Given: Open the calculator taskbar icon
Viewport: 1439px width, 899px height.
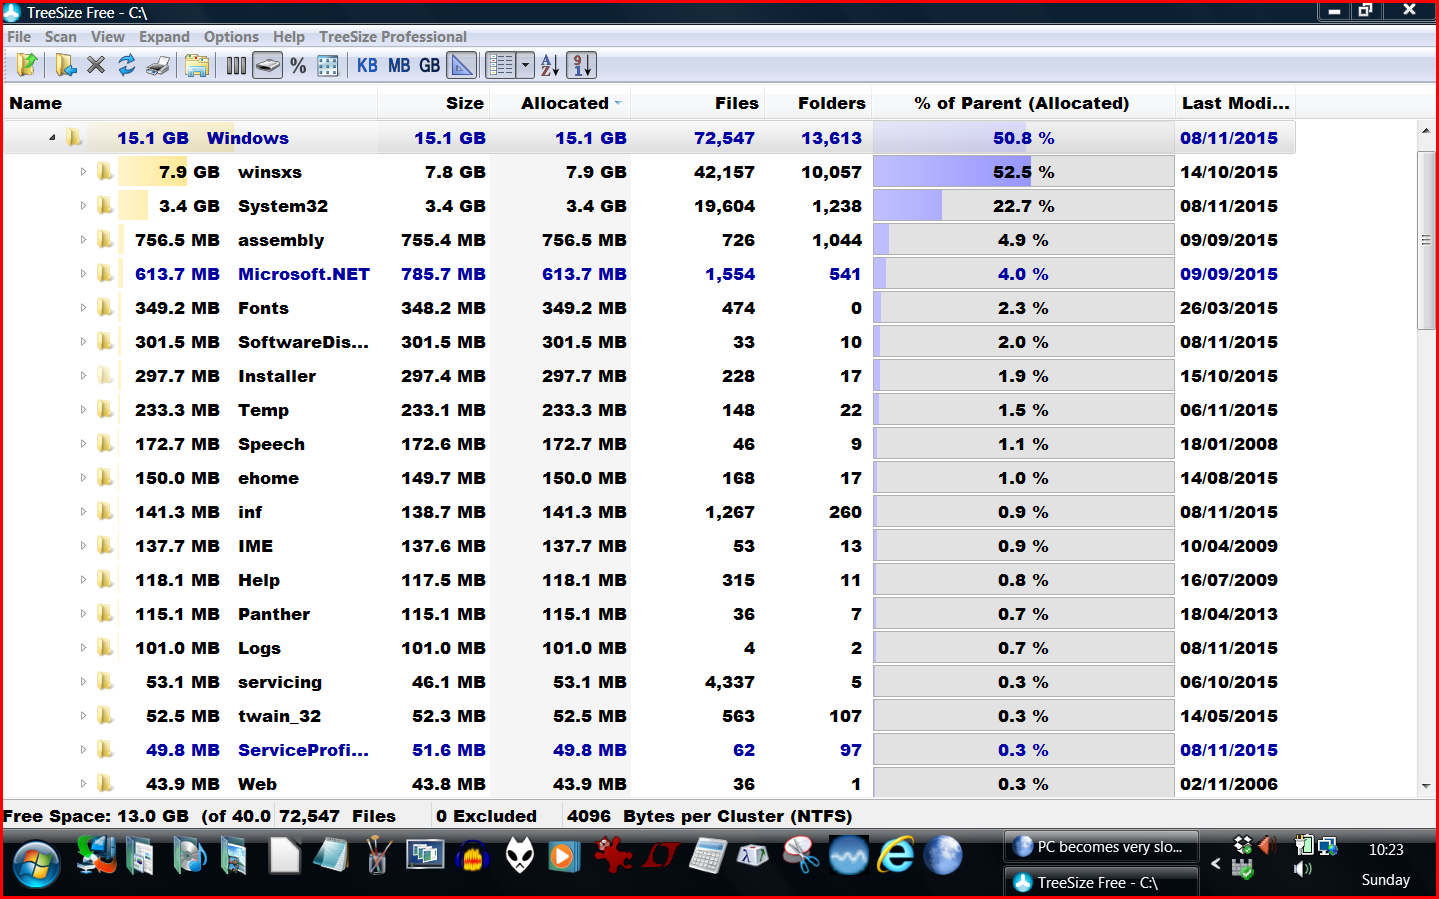Looking at the screenshot, I should tap(707, 856).
